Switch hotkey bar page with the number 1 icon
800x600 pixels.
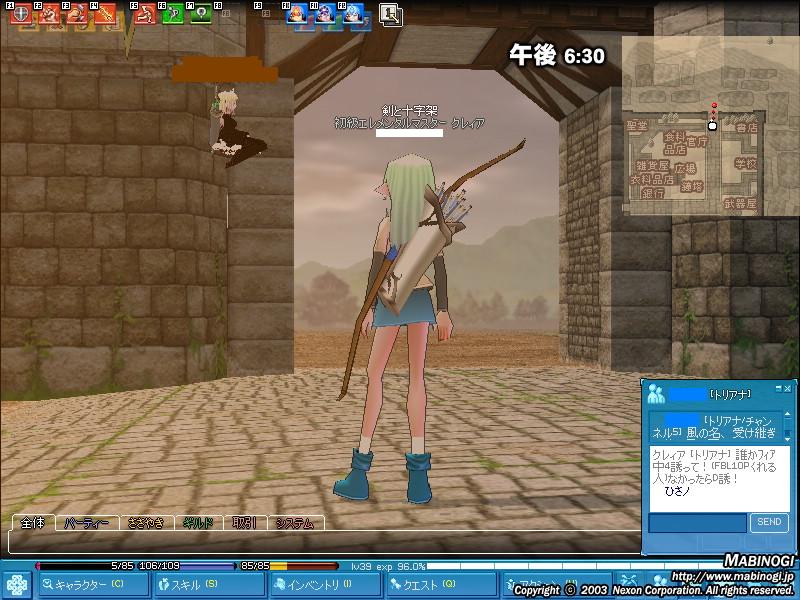click(x=391, y=14)
